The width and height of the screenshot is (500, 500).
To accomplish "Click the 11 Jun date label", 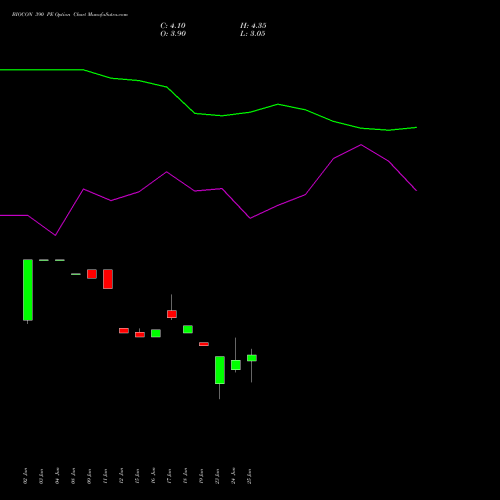I will click(x=106, y=476).
